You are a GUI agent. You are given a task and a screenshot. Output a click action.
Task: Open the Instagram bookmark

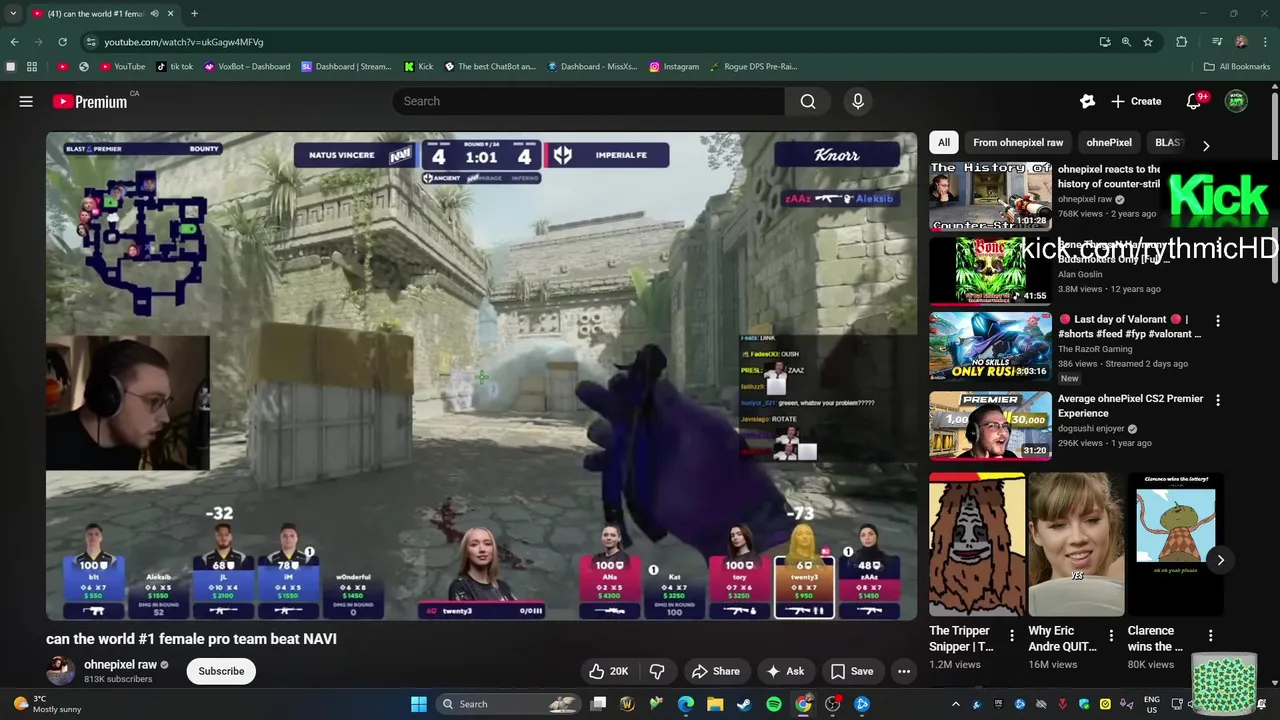coord(674,67)
